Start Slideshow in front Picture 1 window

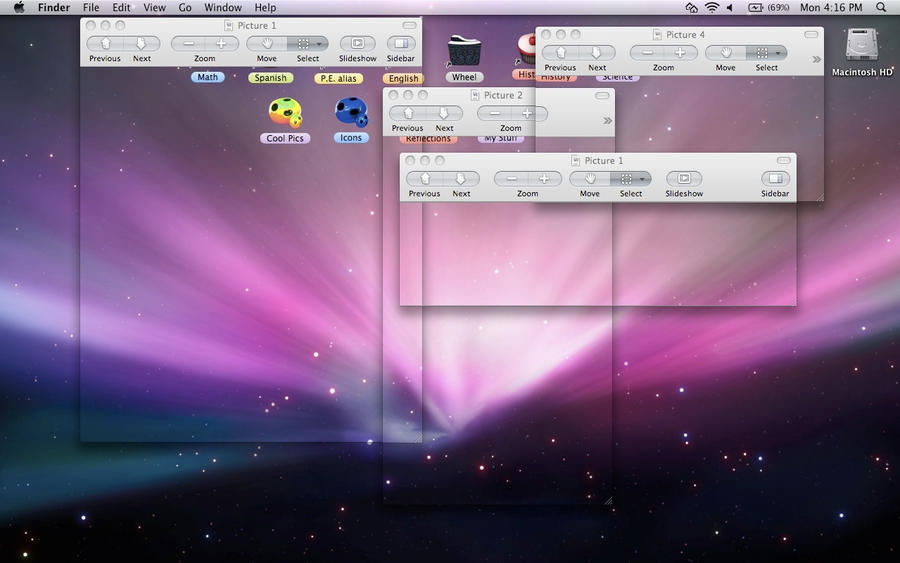click(684, 179)
